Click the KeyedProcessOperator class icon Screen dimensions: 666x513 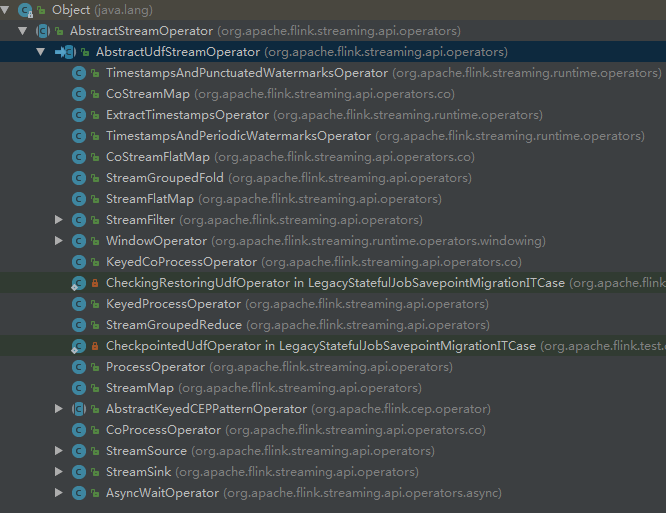[x=79, y=304]
